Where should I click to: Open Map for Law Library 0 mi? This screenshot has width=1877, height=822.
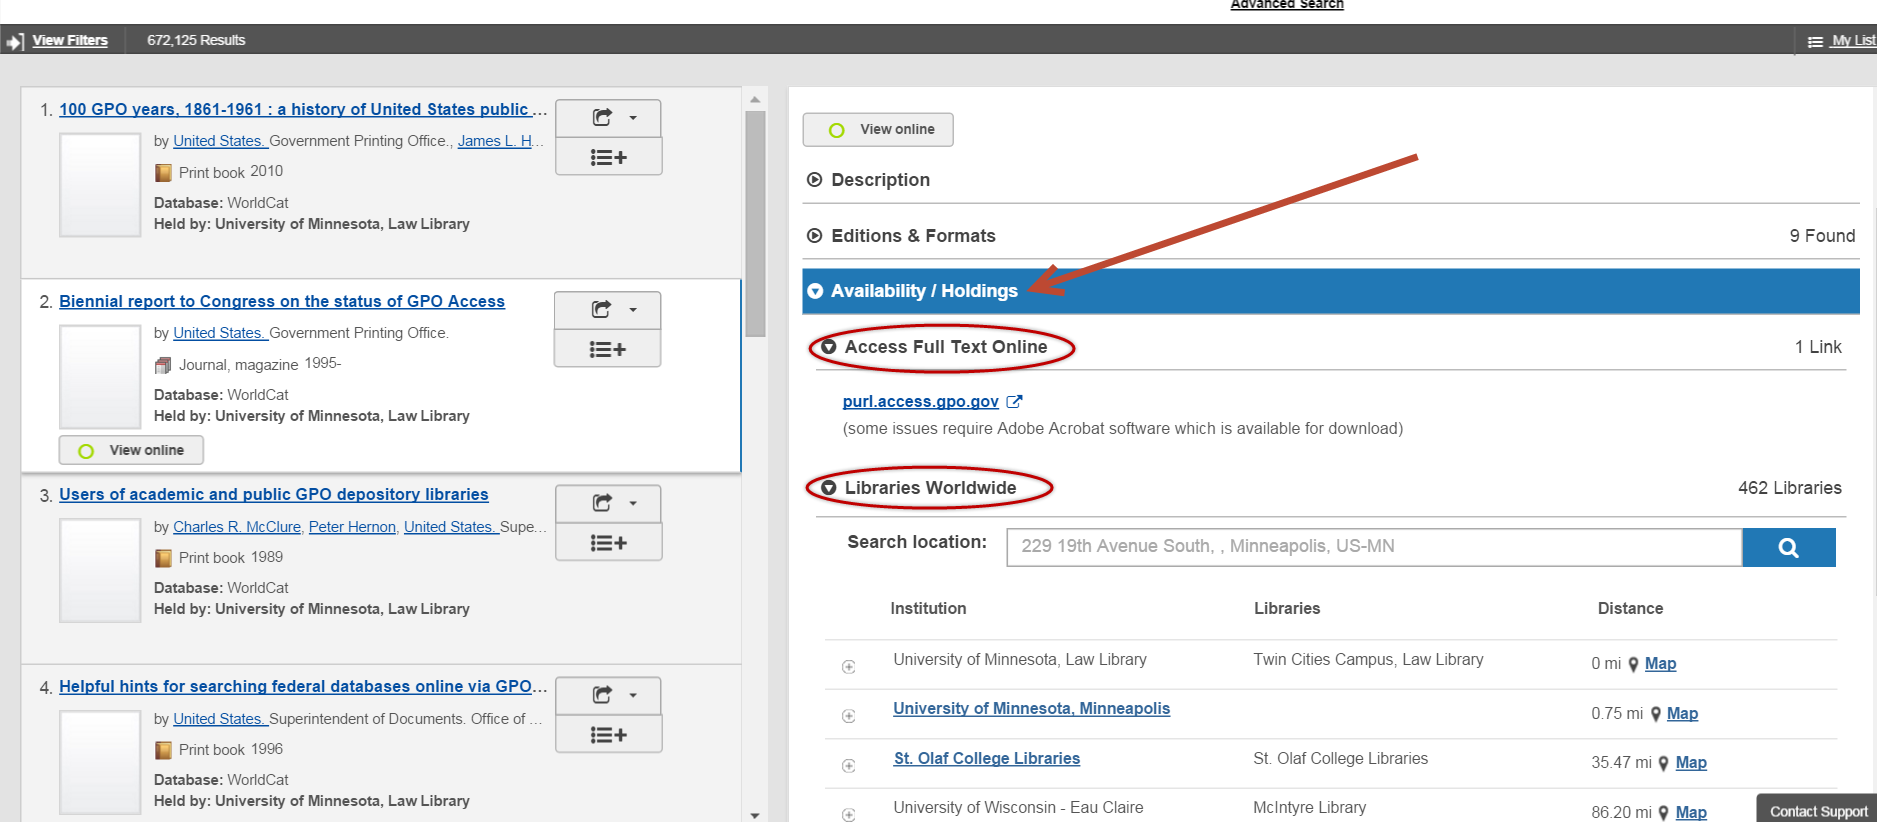tap(1660, 664)
